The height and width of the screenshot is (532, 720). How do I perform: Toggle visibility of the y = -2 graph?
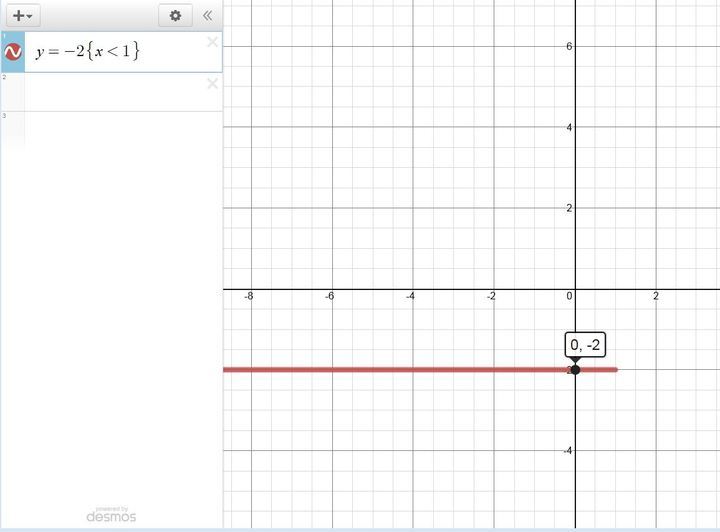13,52
